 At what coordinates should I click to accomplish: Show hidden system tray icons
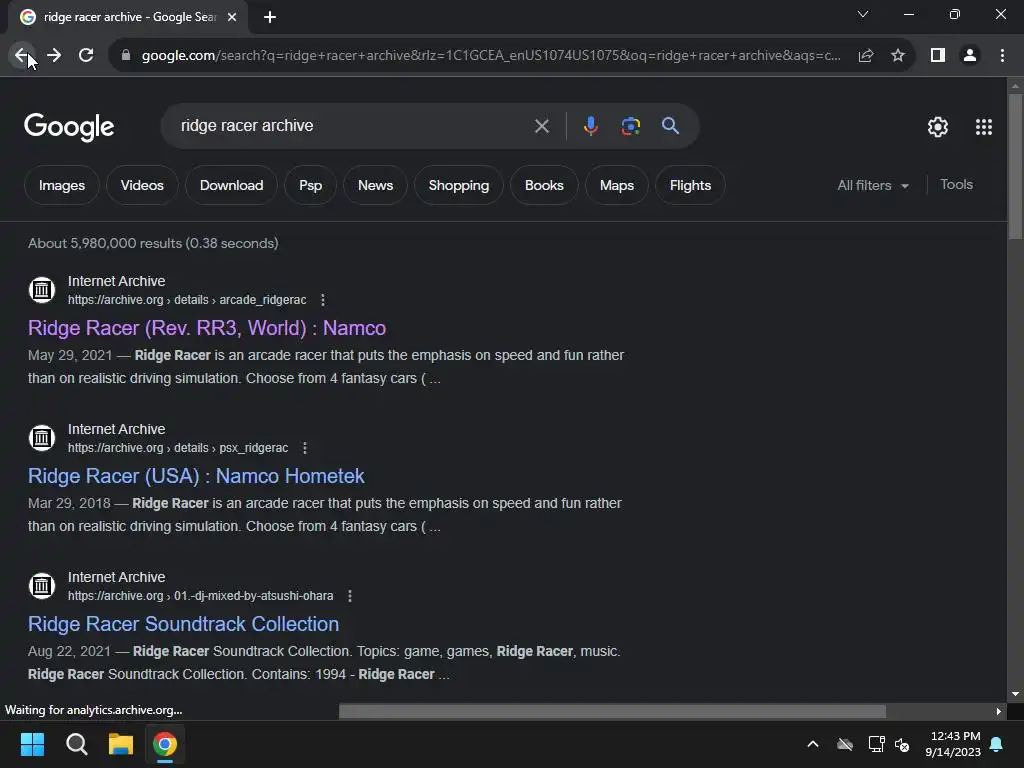(813, 744)
